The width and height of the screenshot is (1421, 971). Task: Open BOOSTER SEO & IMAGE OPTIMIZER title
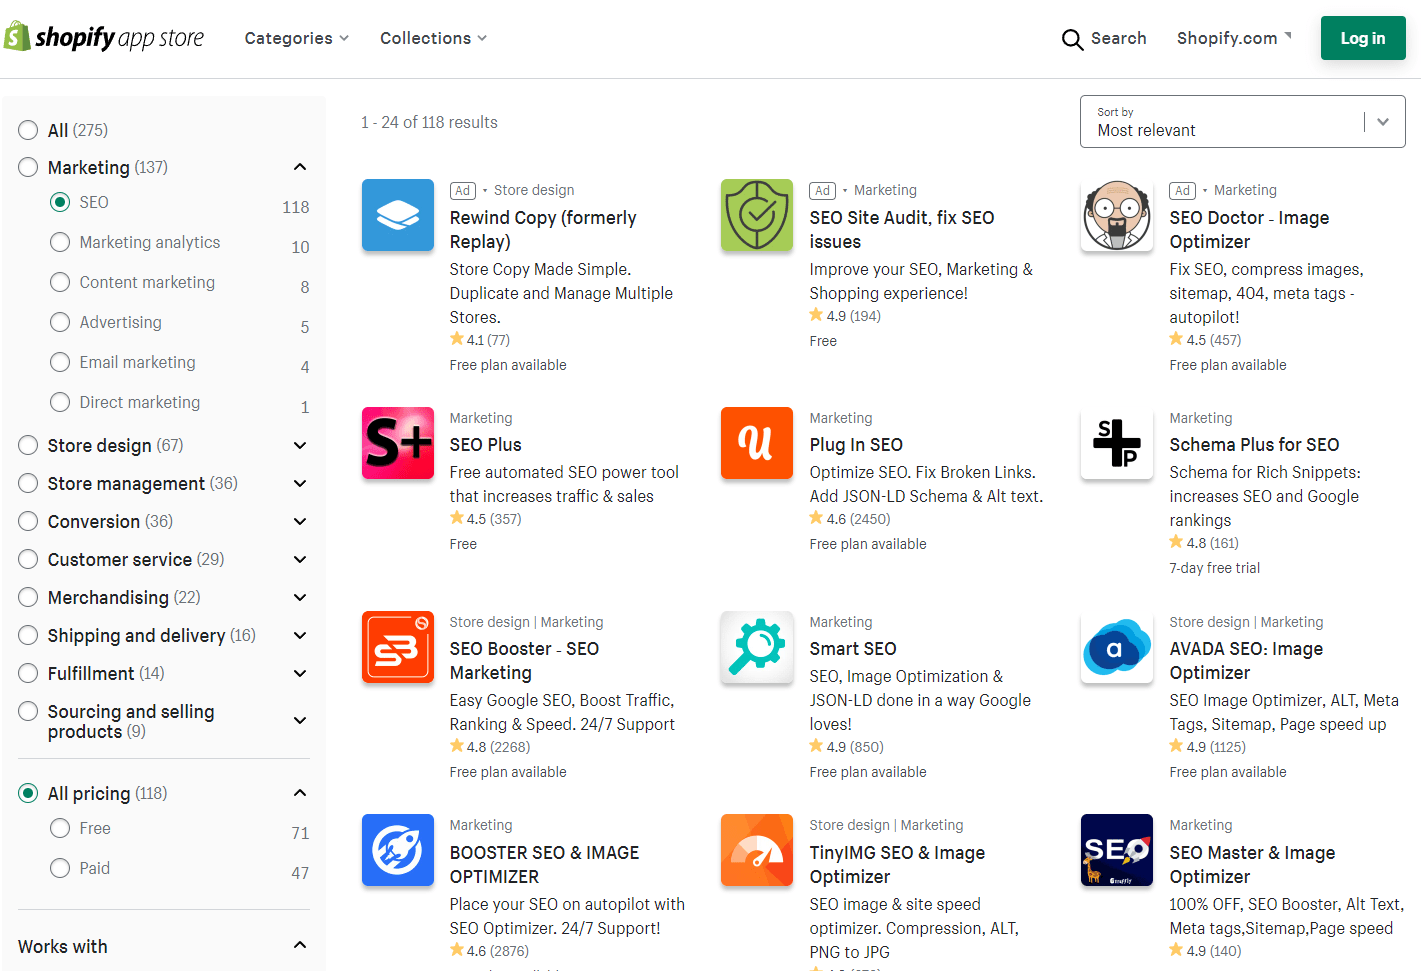544,864
